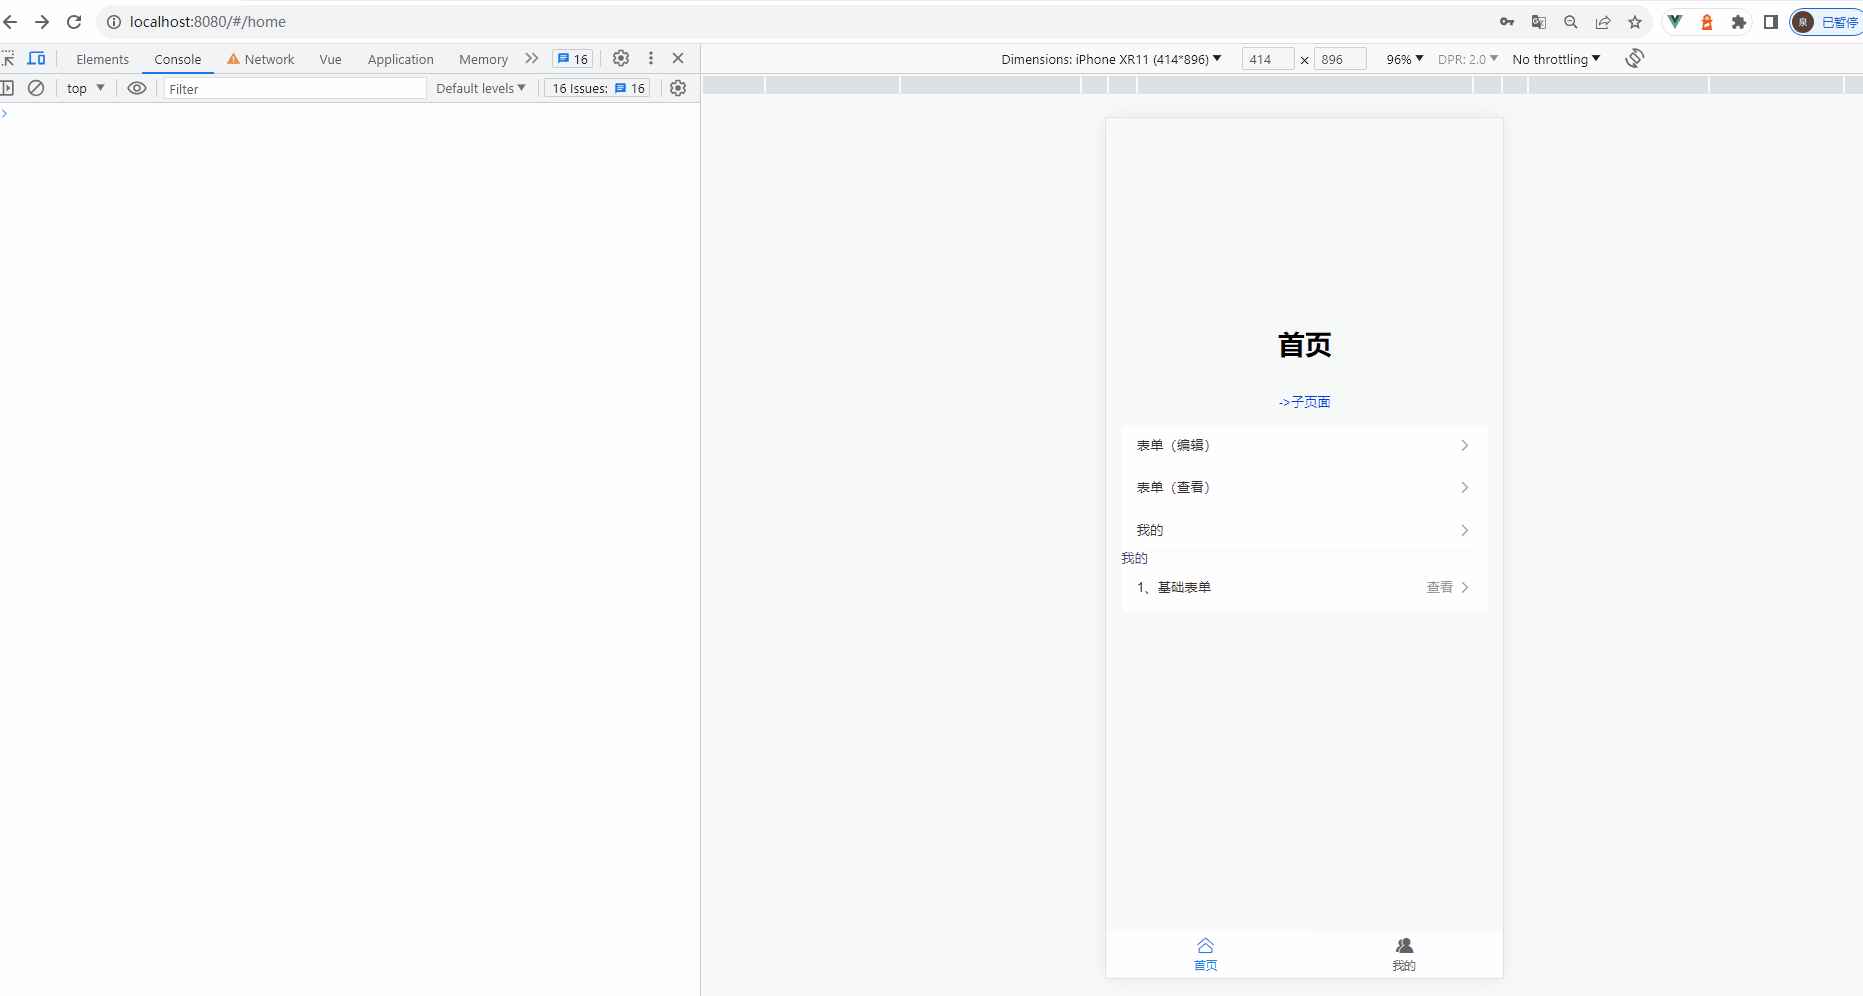Edit the viewport width field 414
The width and height of the screenshot is (1863, 996).
[1268, 59]
